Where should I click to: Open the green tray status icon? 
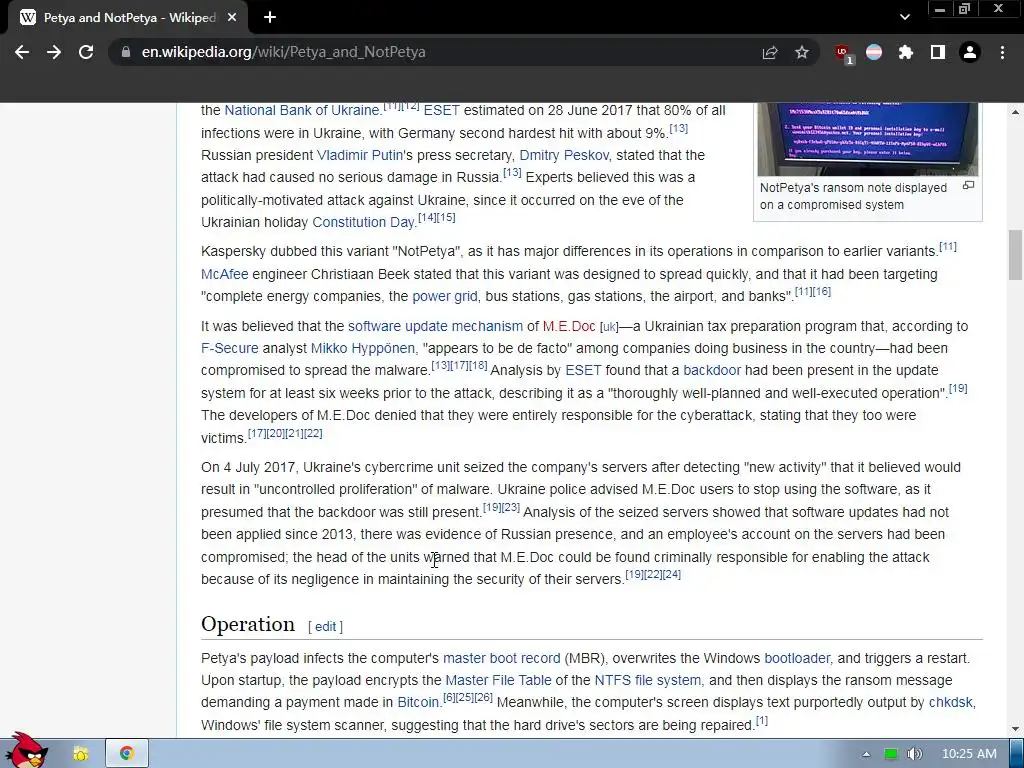[x=890, y=754]
